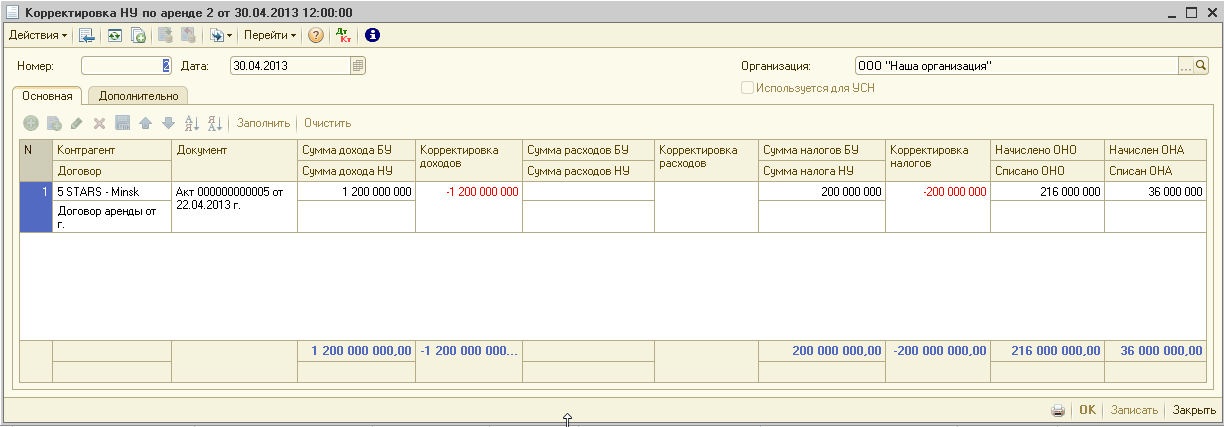The height and width of the screenshot is (427, 1224).
Task: Click the magnifier icon next to Организация
Action: (1202, 66)
